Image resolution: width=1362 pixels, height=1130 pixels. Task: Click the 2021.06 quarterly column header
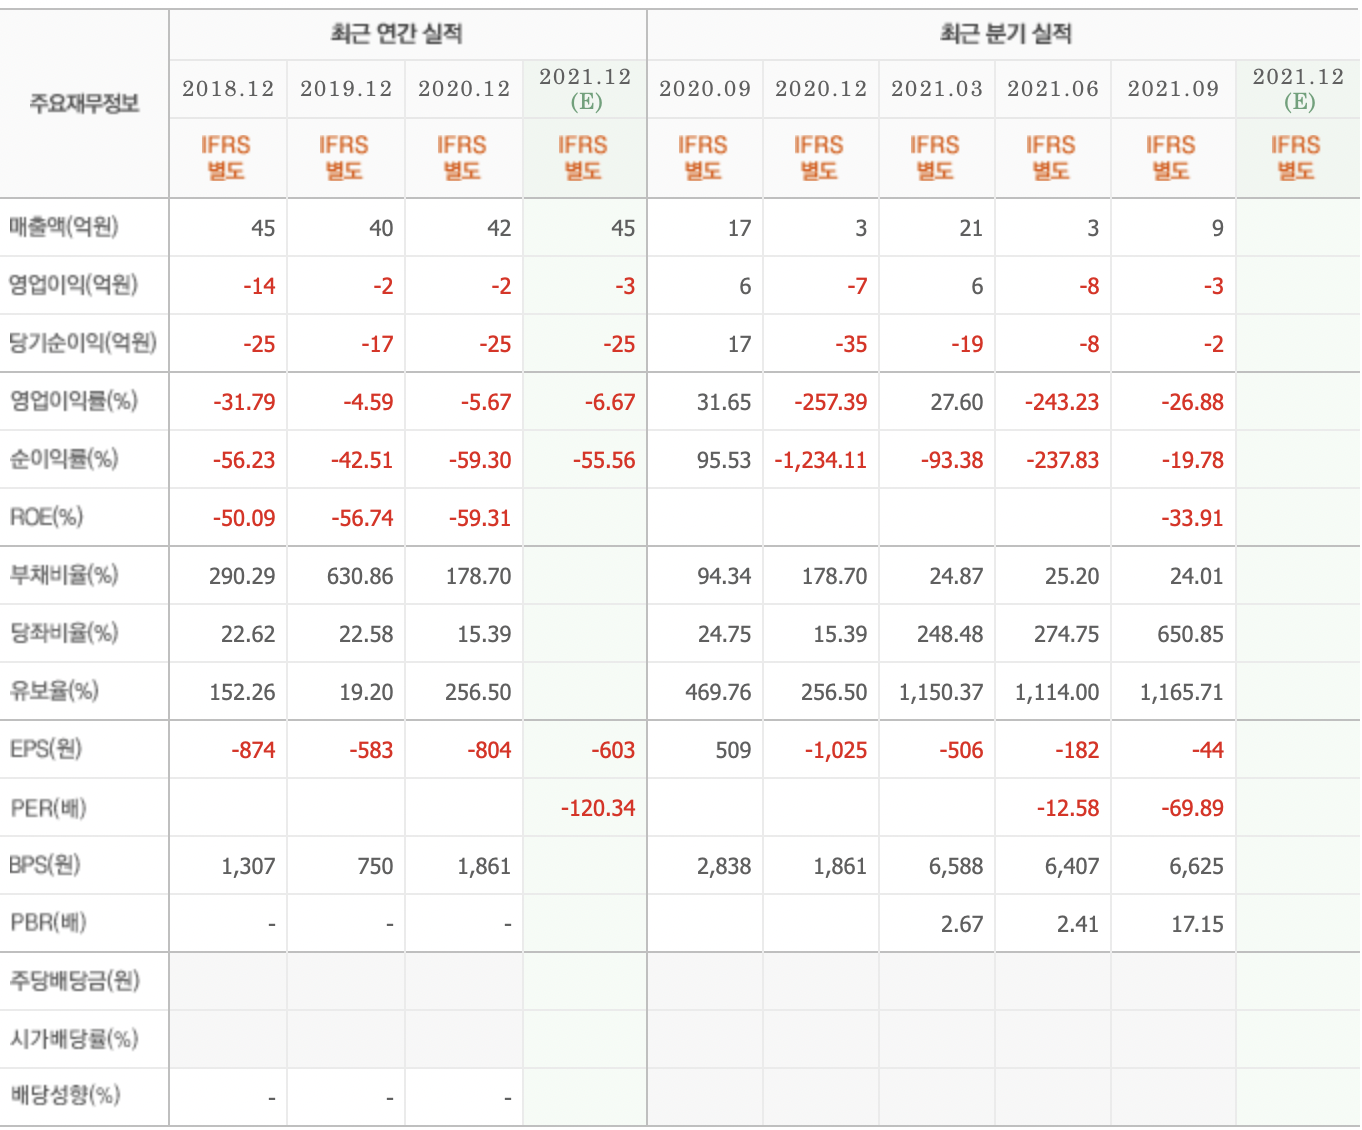tap(1053, 89)
